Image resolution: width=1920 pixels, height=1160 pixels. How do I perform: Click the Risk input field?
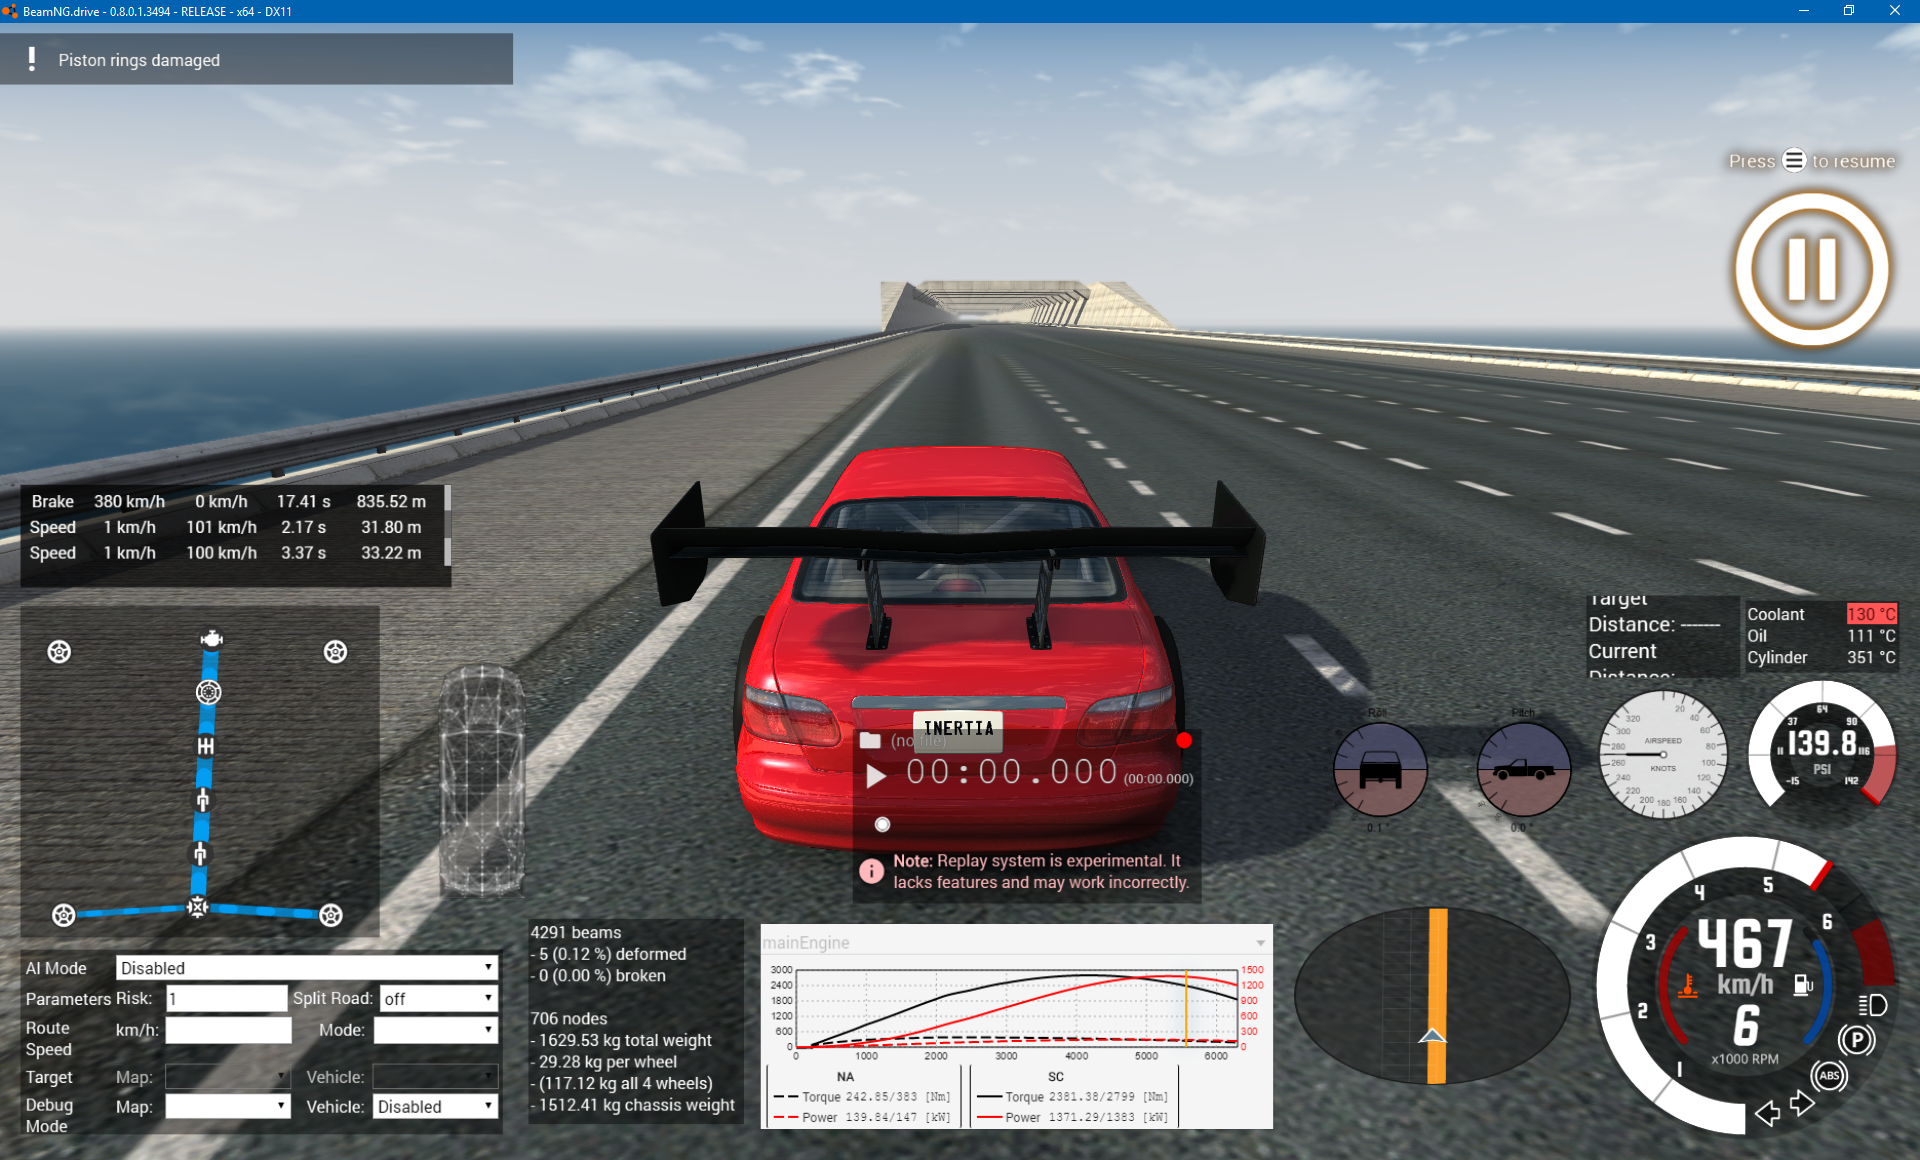click(x=227, y=998)
